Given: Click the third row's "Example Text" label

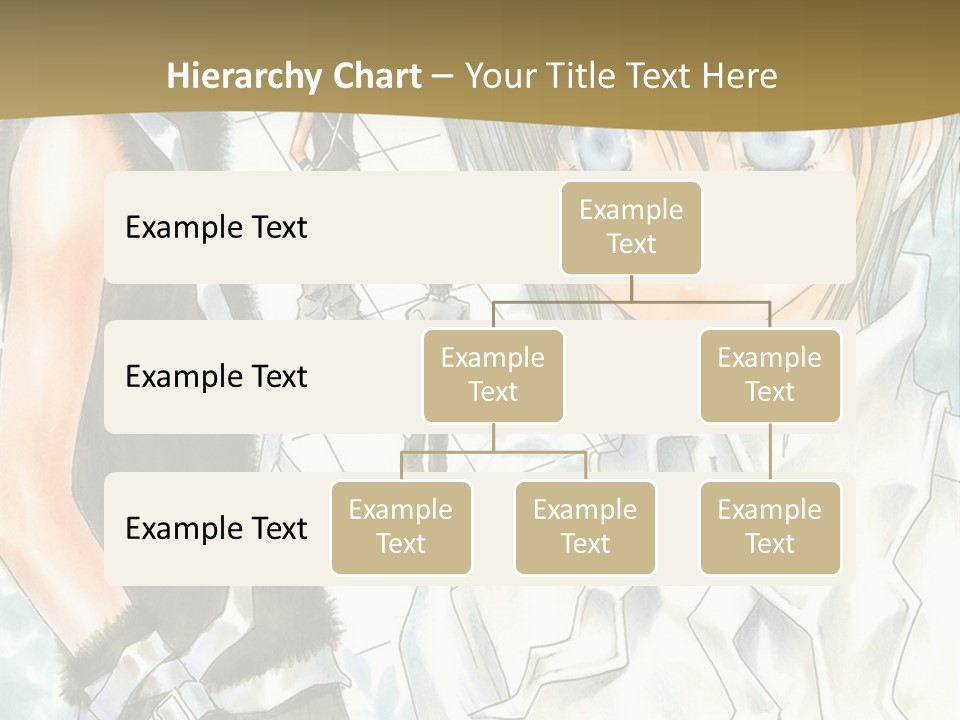Looking at the screenshot, I should pos(216,528).
